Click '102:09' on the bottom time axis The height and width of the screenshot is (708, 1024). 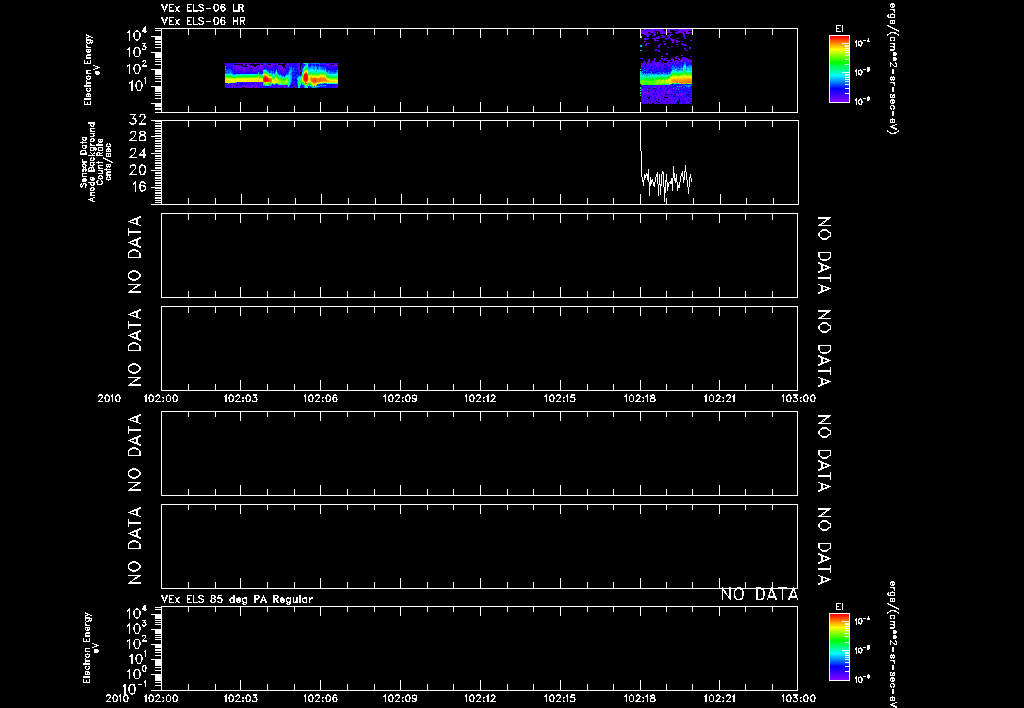click(400, 698)
